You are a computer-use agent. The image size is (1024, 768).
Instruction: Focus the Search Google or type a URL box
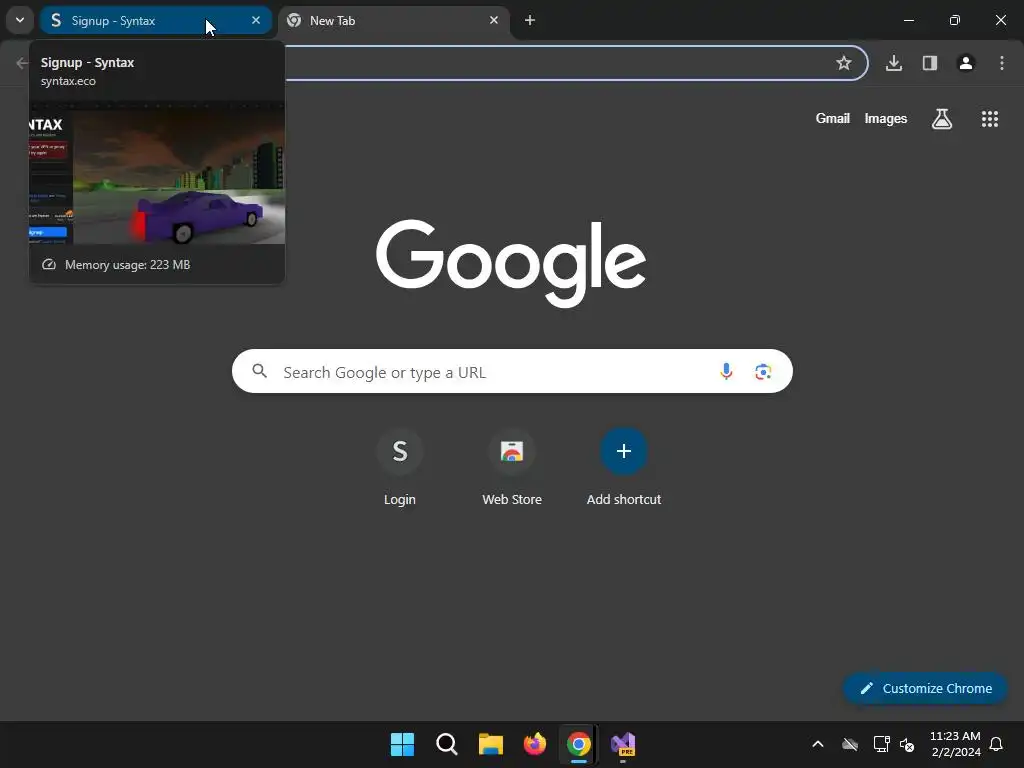click(512, 372)
